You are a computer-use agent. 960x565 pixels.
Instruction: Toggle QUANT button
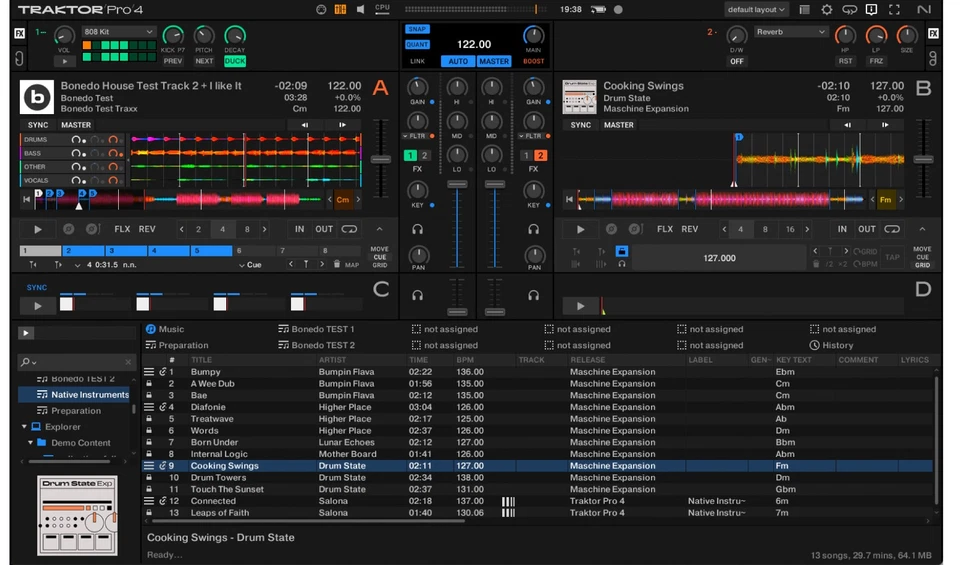coord(417,44)
